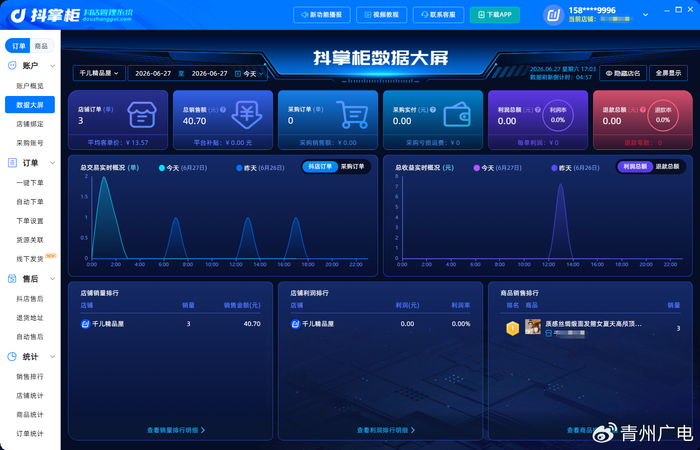The height and width of the screenshot is (450, 700).
Task: Open 退货地址 in sidebar
Action: (30, 318)
